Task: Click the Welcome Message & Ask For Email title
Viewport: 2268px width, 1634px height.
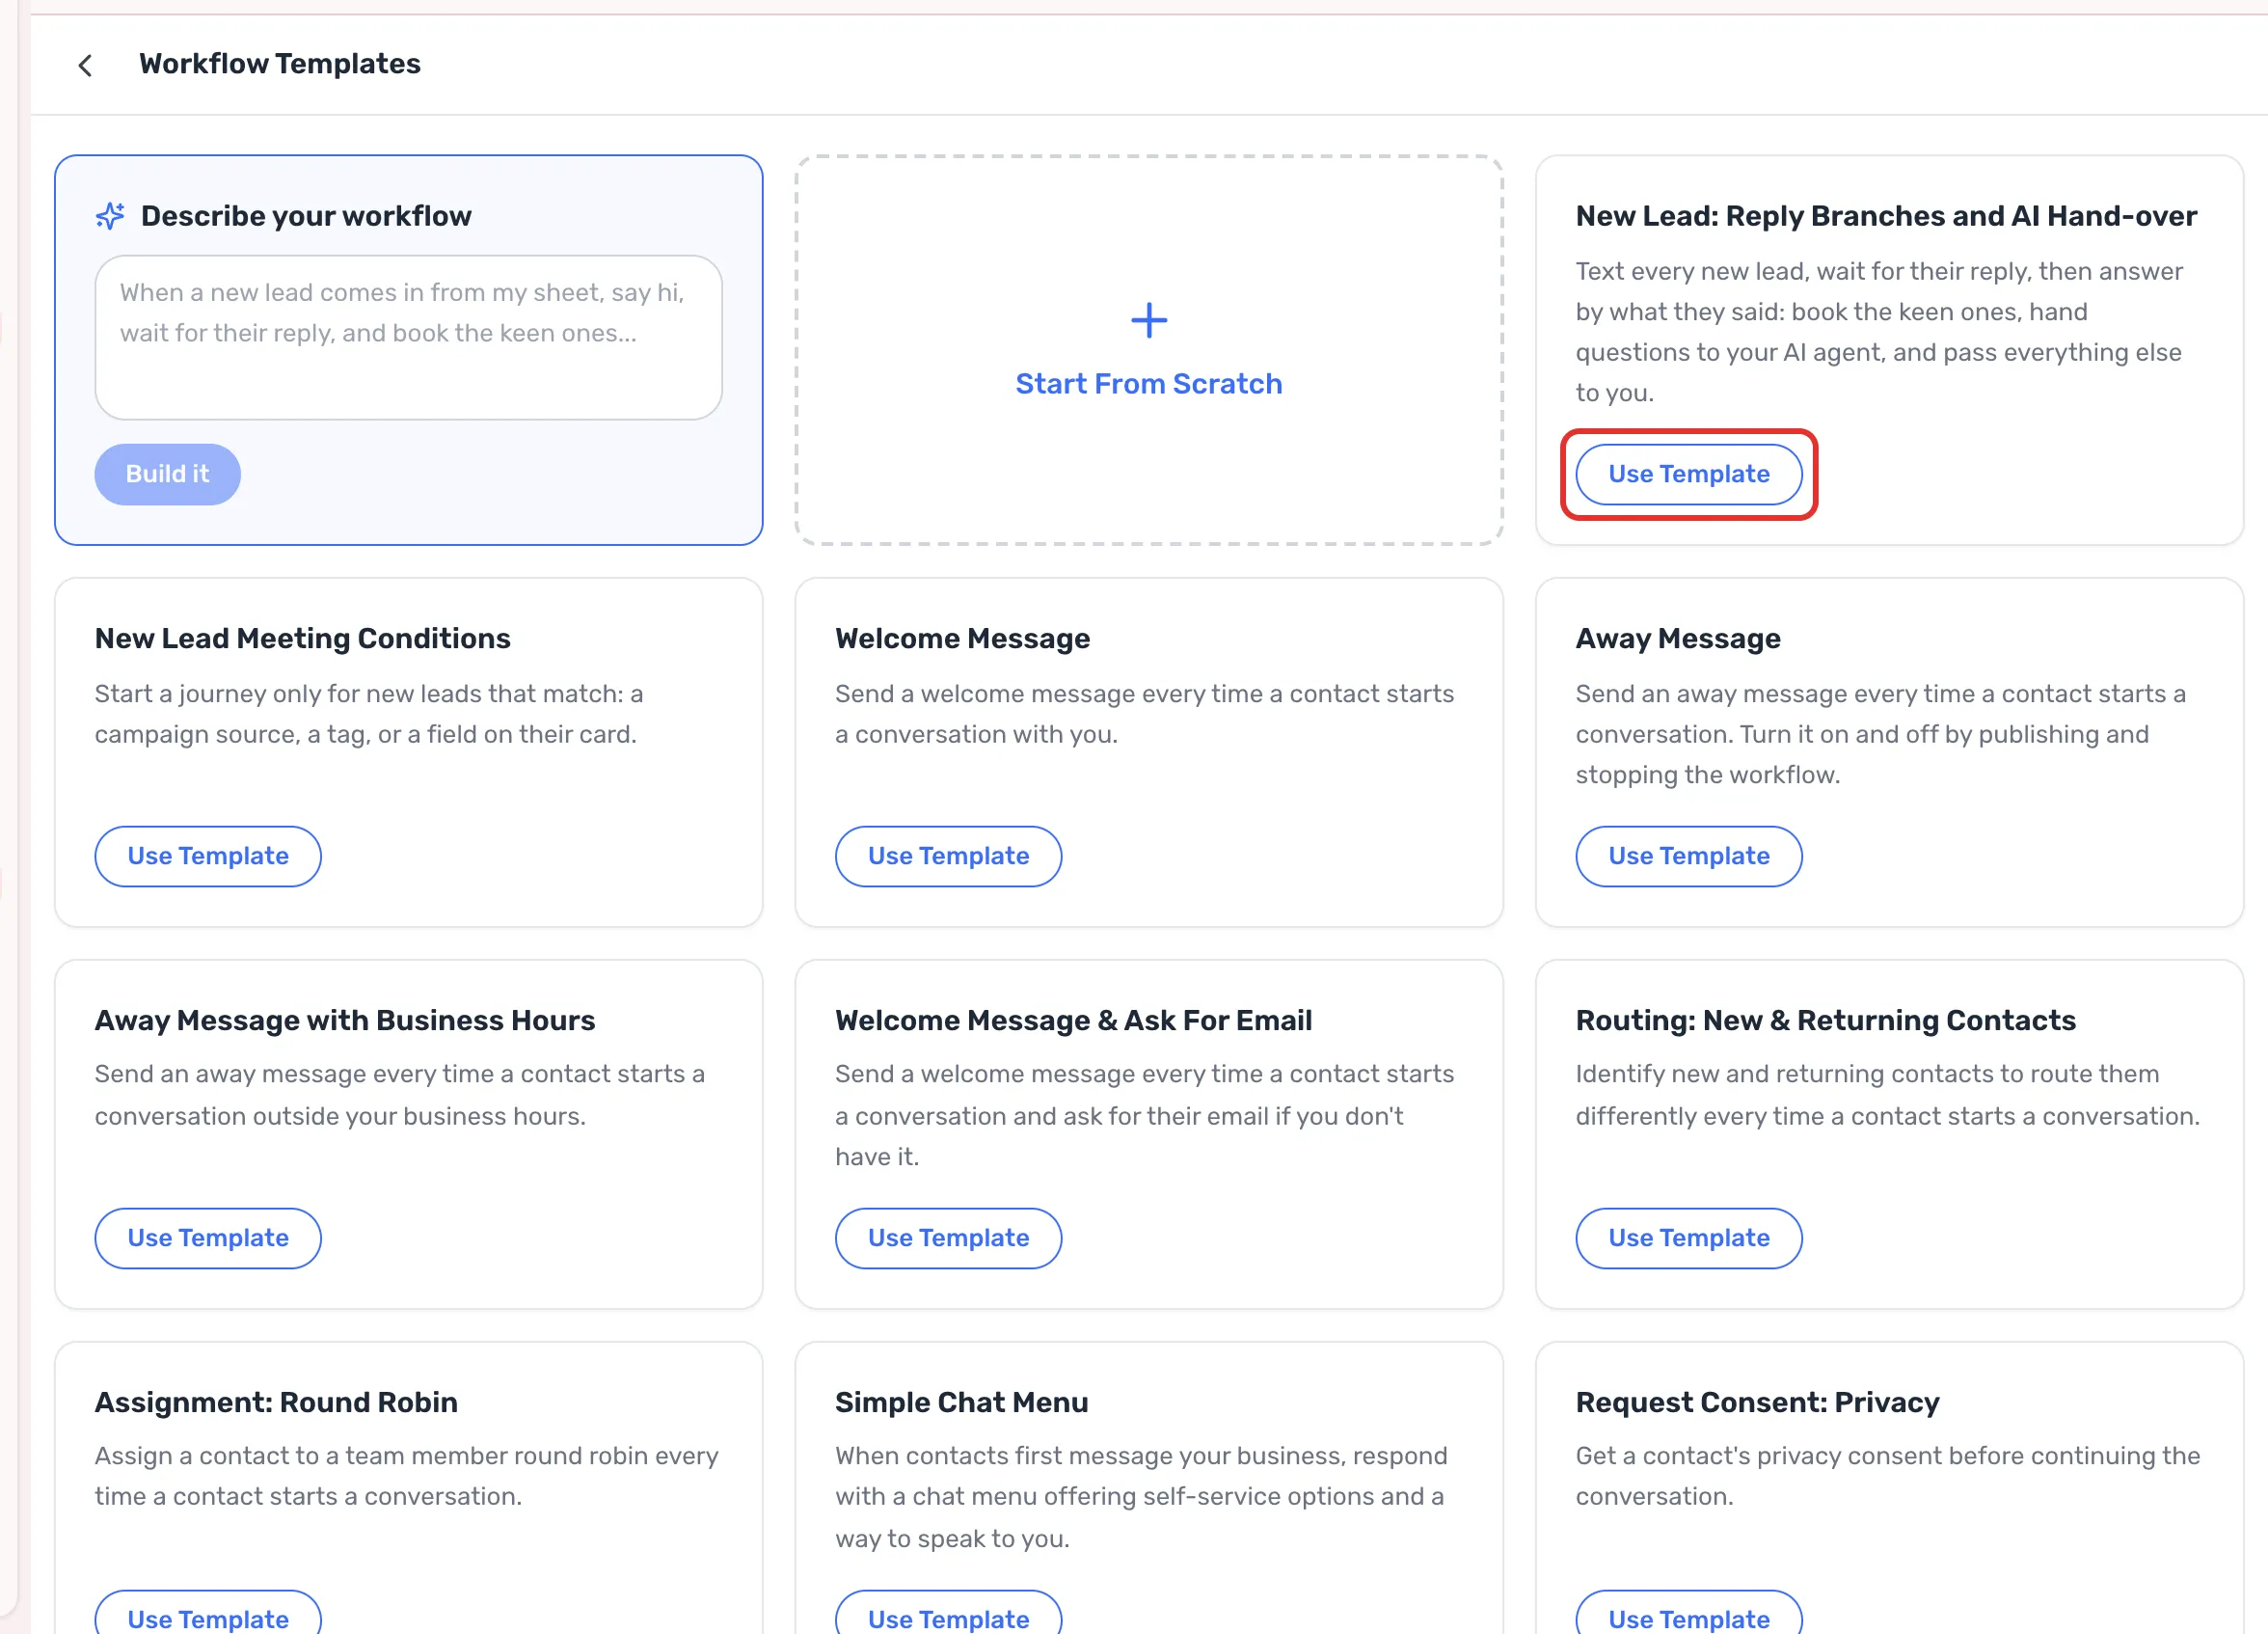Action: (1073, 1020)
